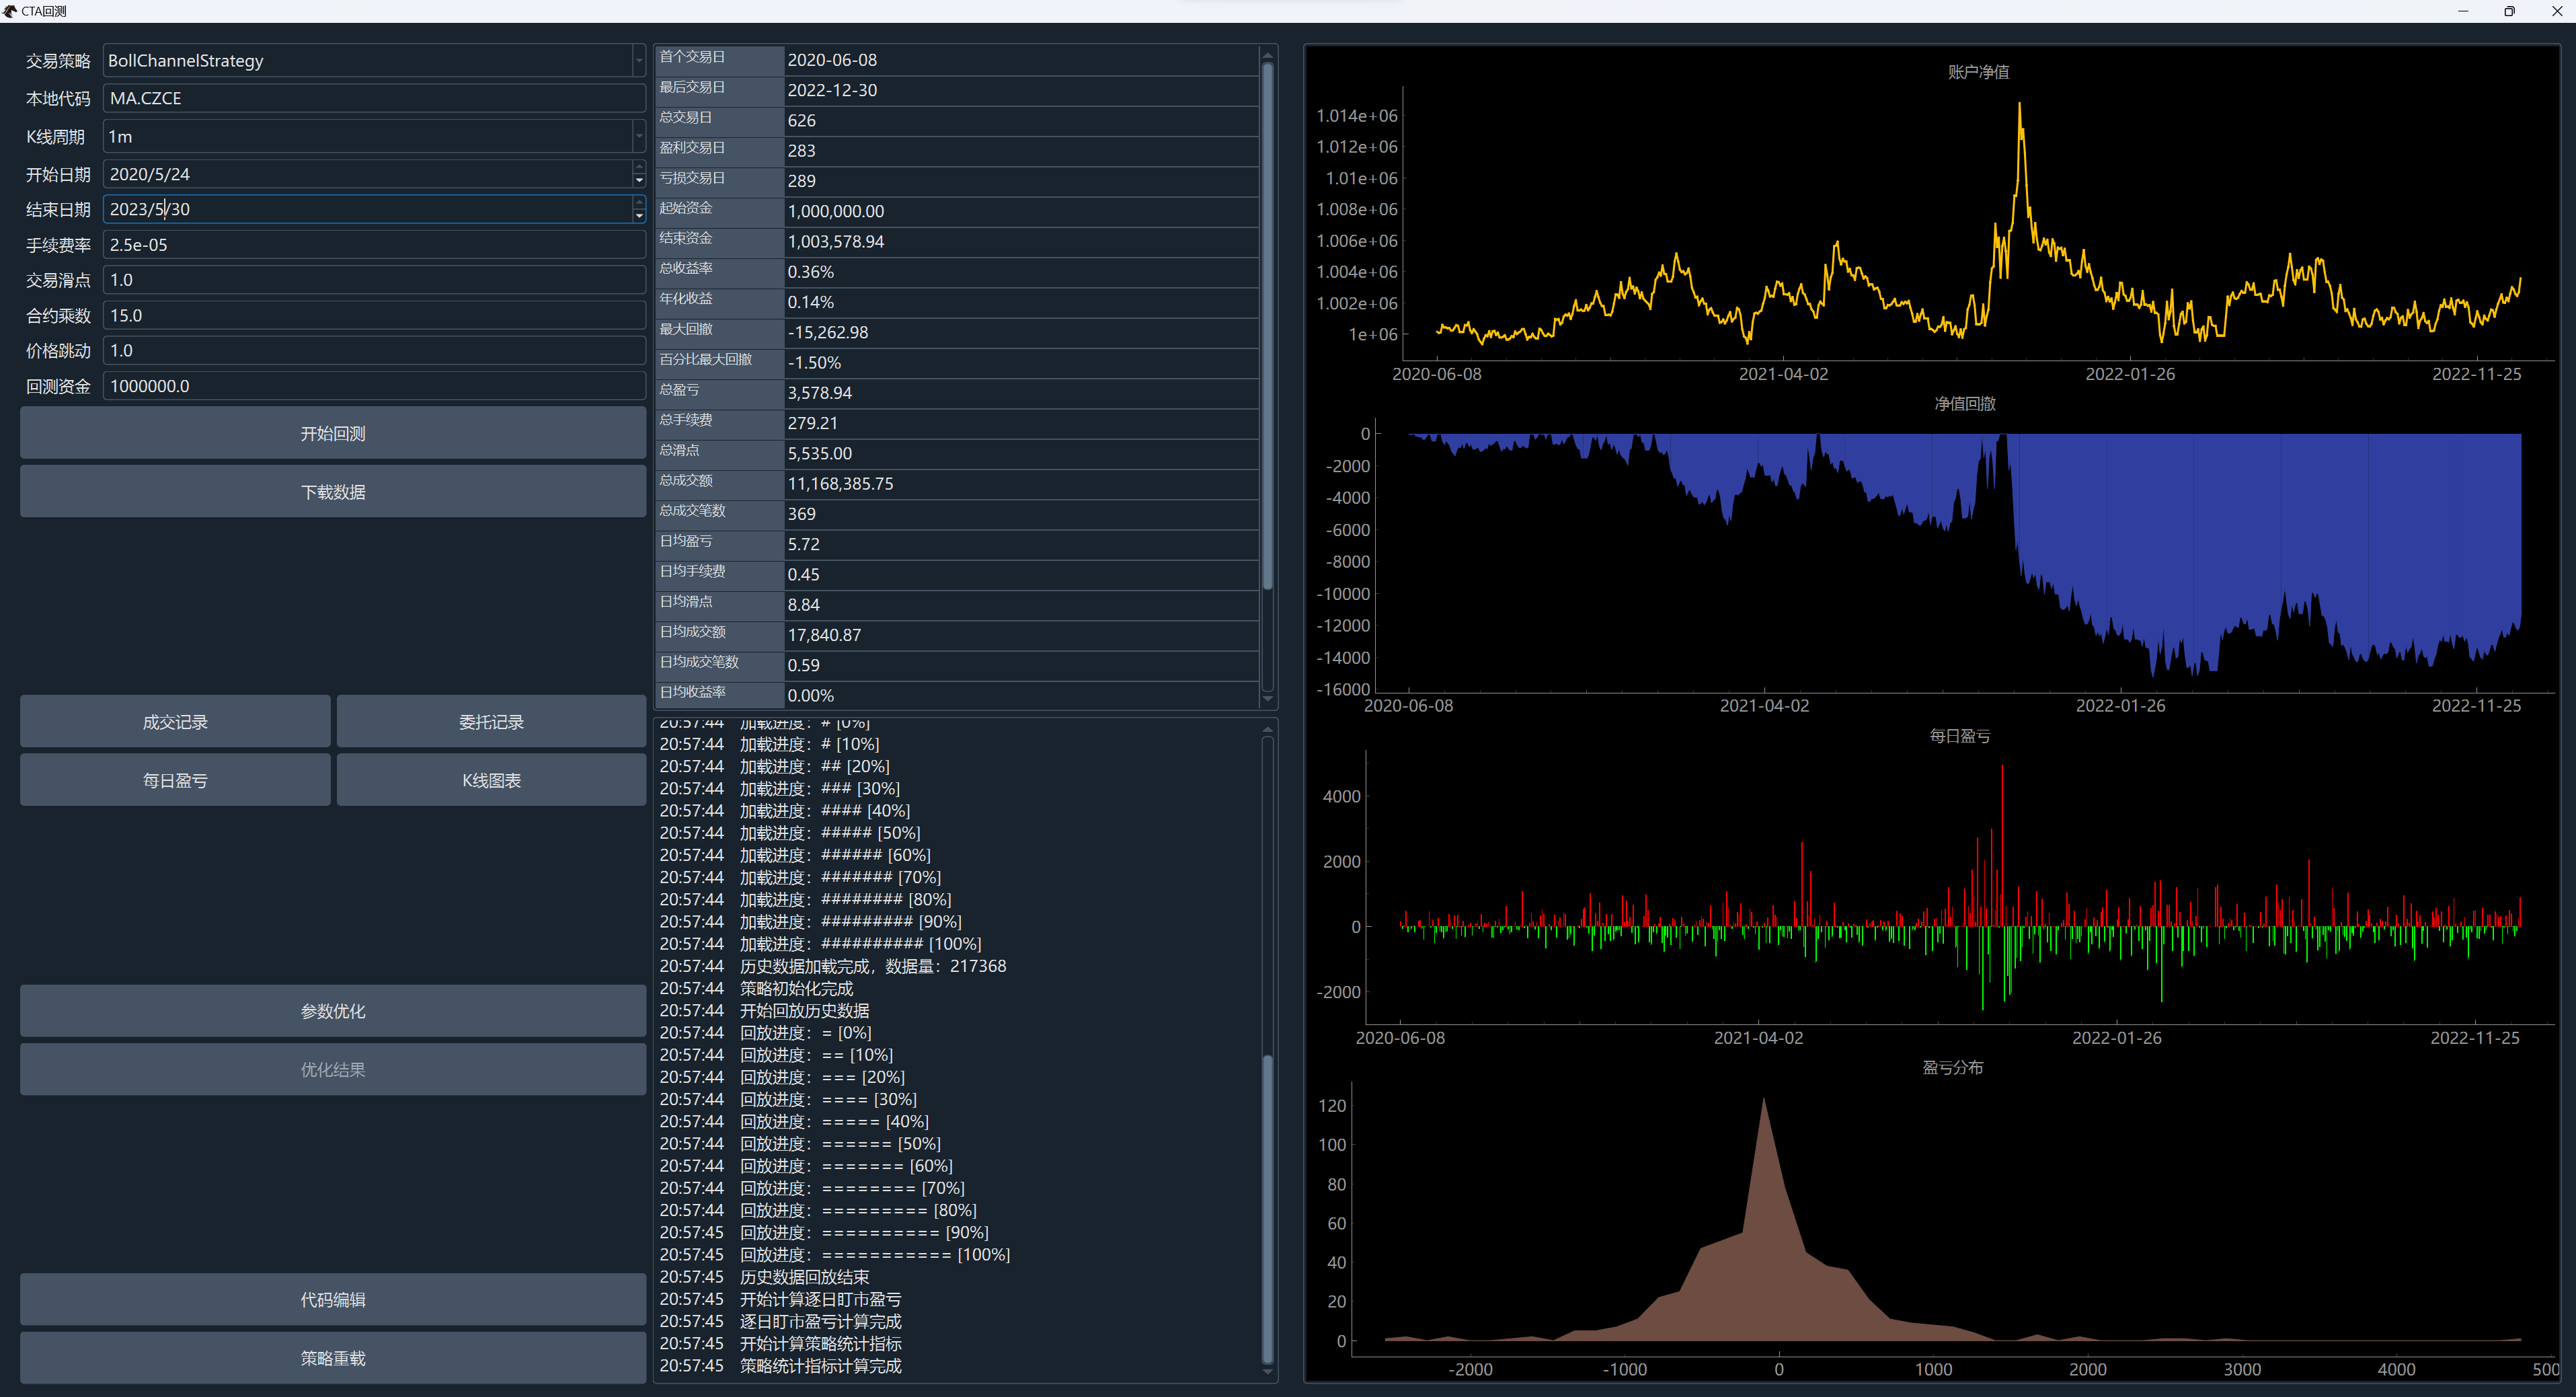Click the CTA回测 window title icon
The image size is (2576, 1397).
coord(10,11)
